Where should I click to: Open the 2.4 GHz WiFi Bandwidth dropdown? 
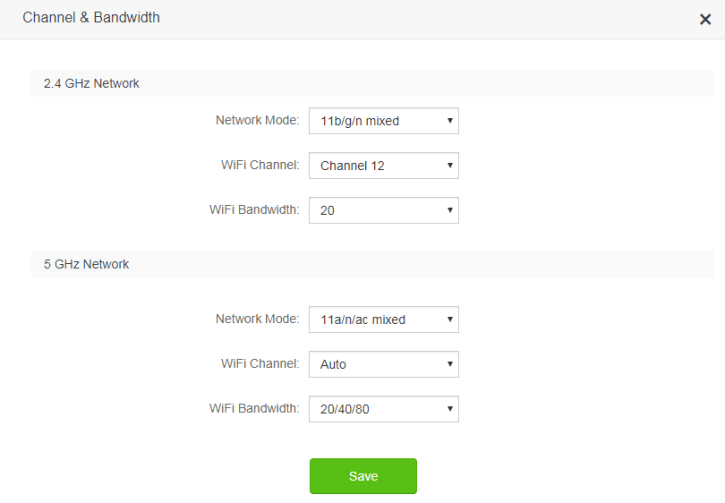click(383, 210)
